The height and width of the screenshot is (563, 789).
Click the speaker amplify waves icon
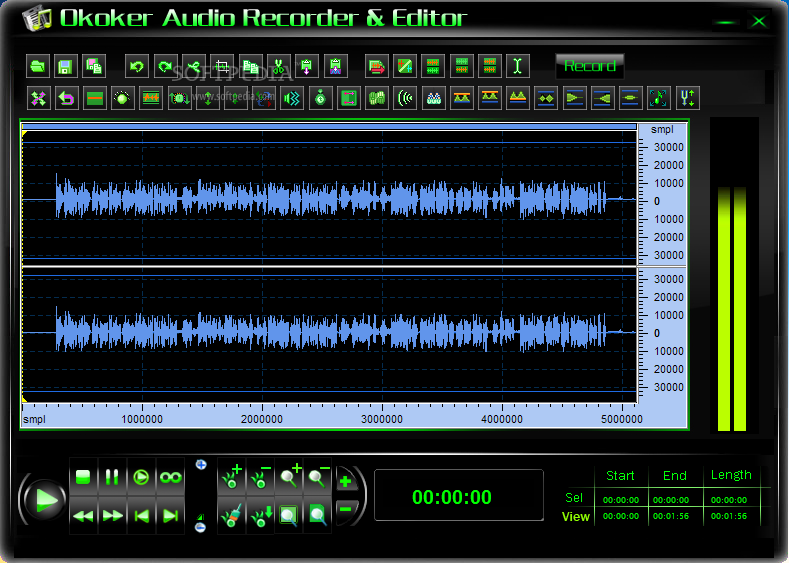pyautogui.click(x=292, y=98)
